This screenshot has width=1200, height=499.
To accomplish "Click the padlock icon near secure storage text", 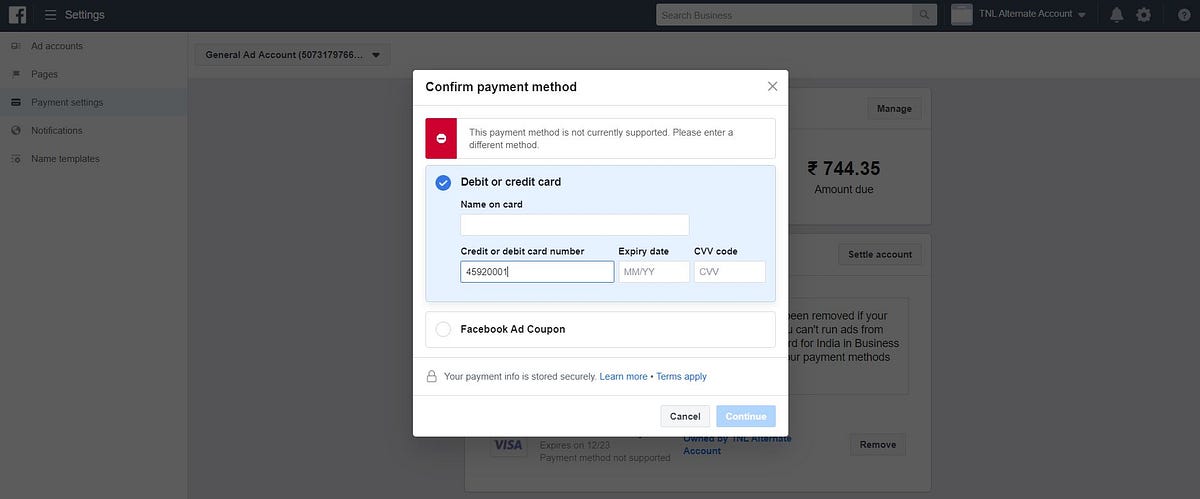I will coord(432,377).
